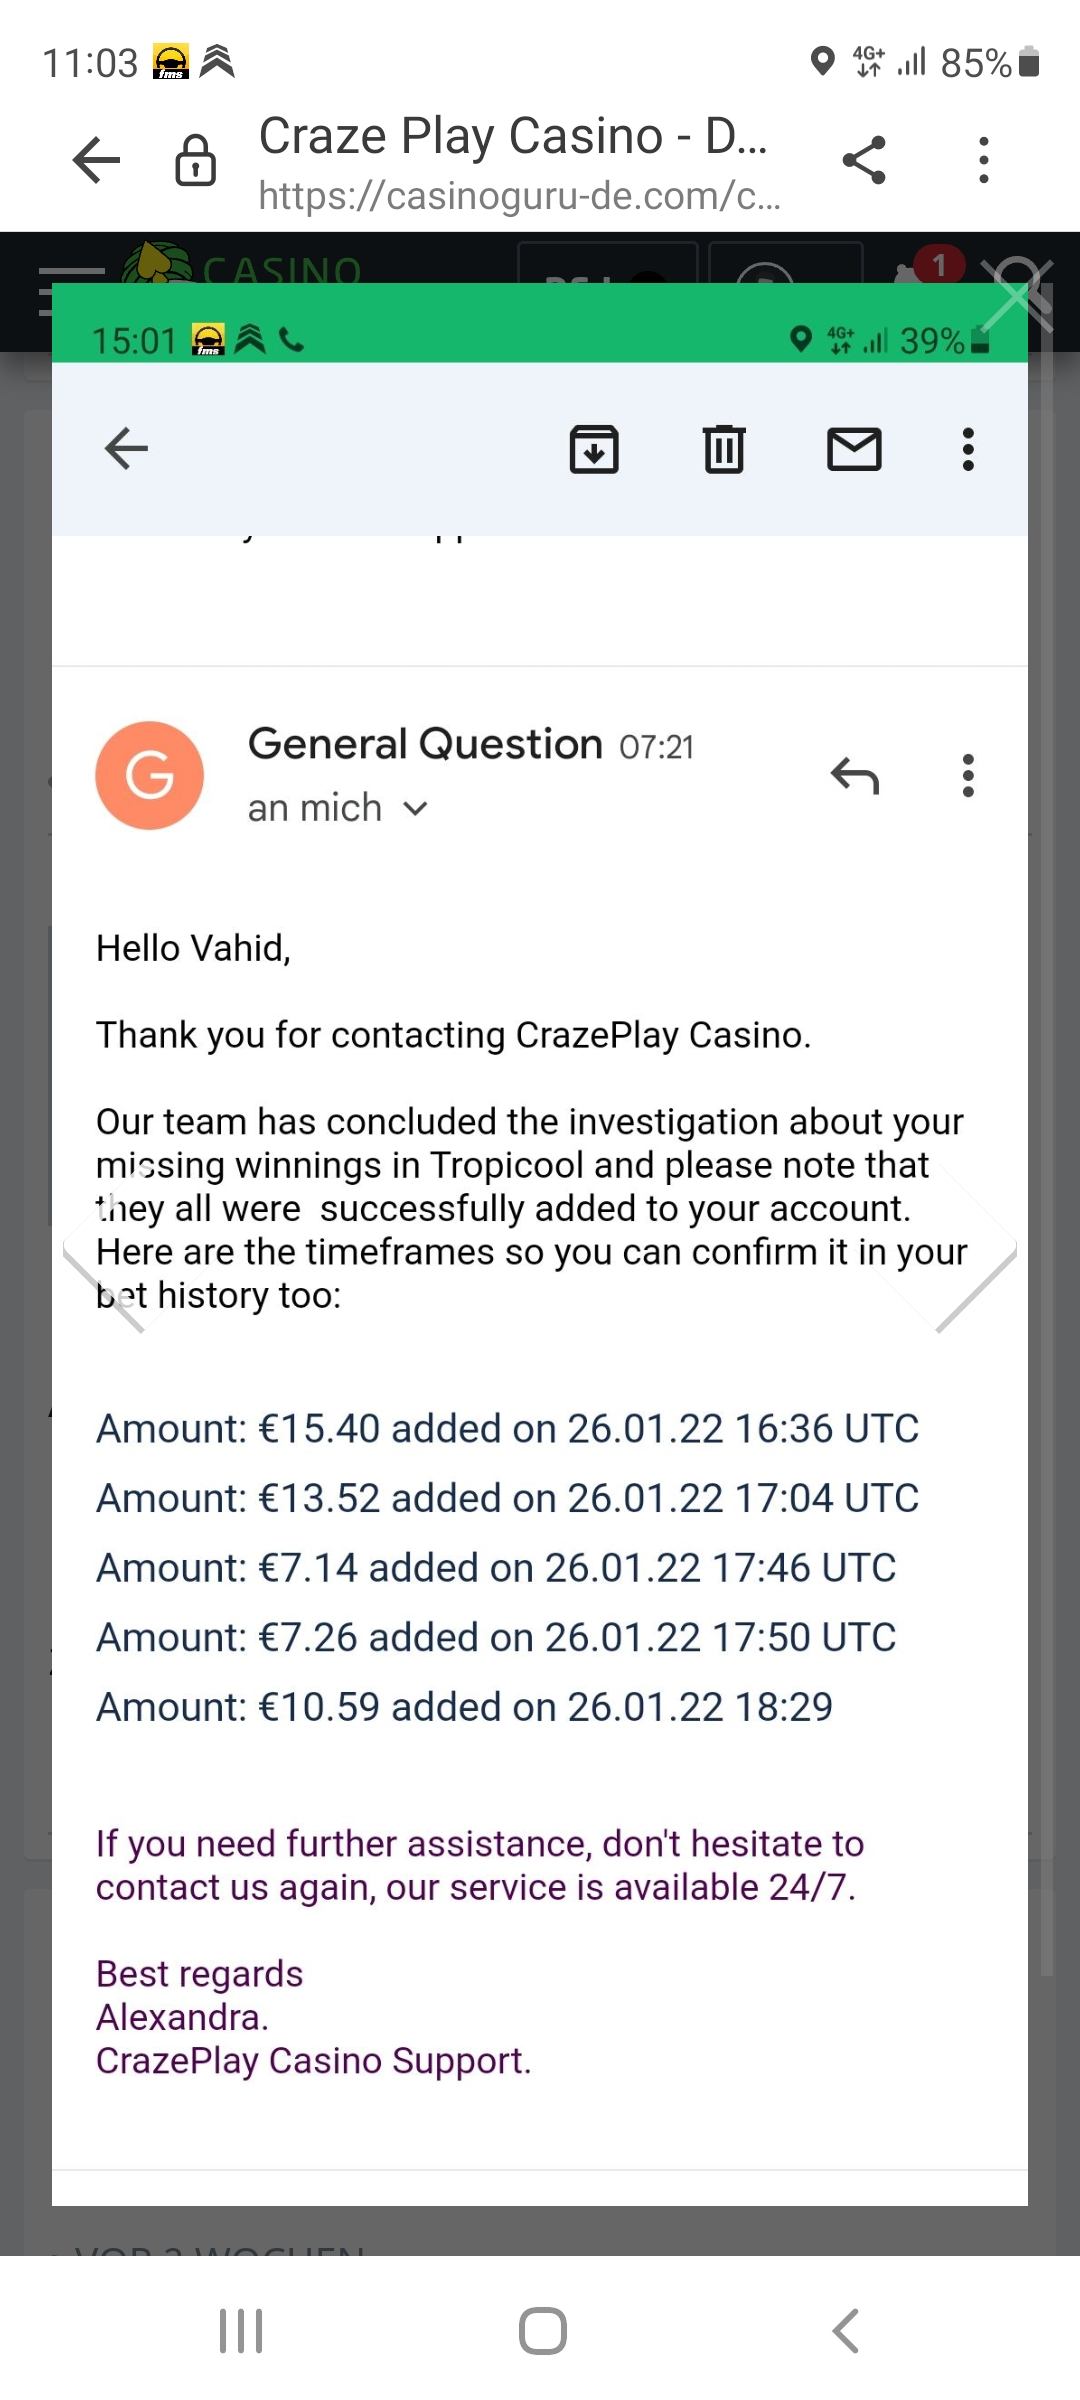The height and width of the screenshot is (2400, 1080).
Task: Open the email toolbar three-dot menu
Action: pyautogui.click(x=967, y=449)
